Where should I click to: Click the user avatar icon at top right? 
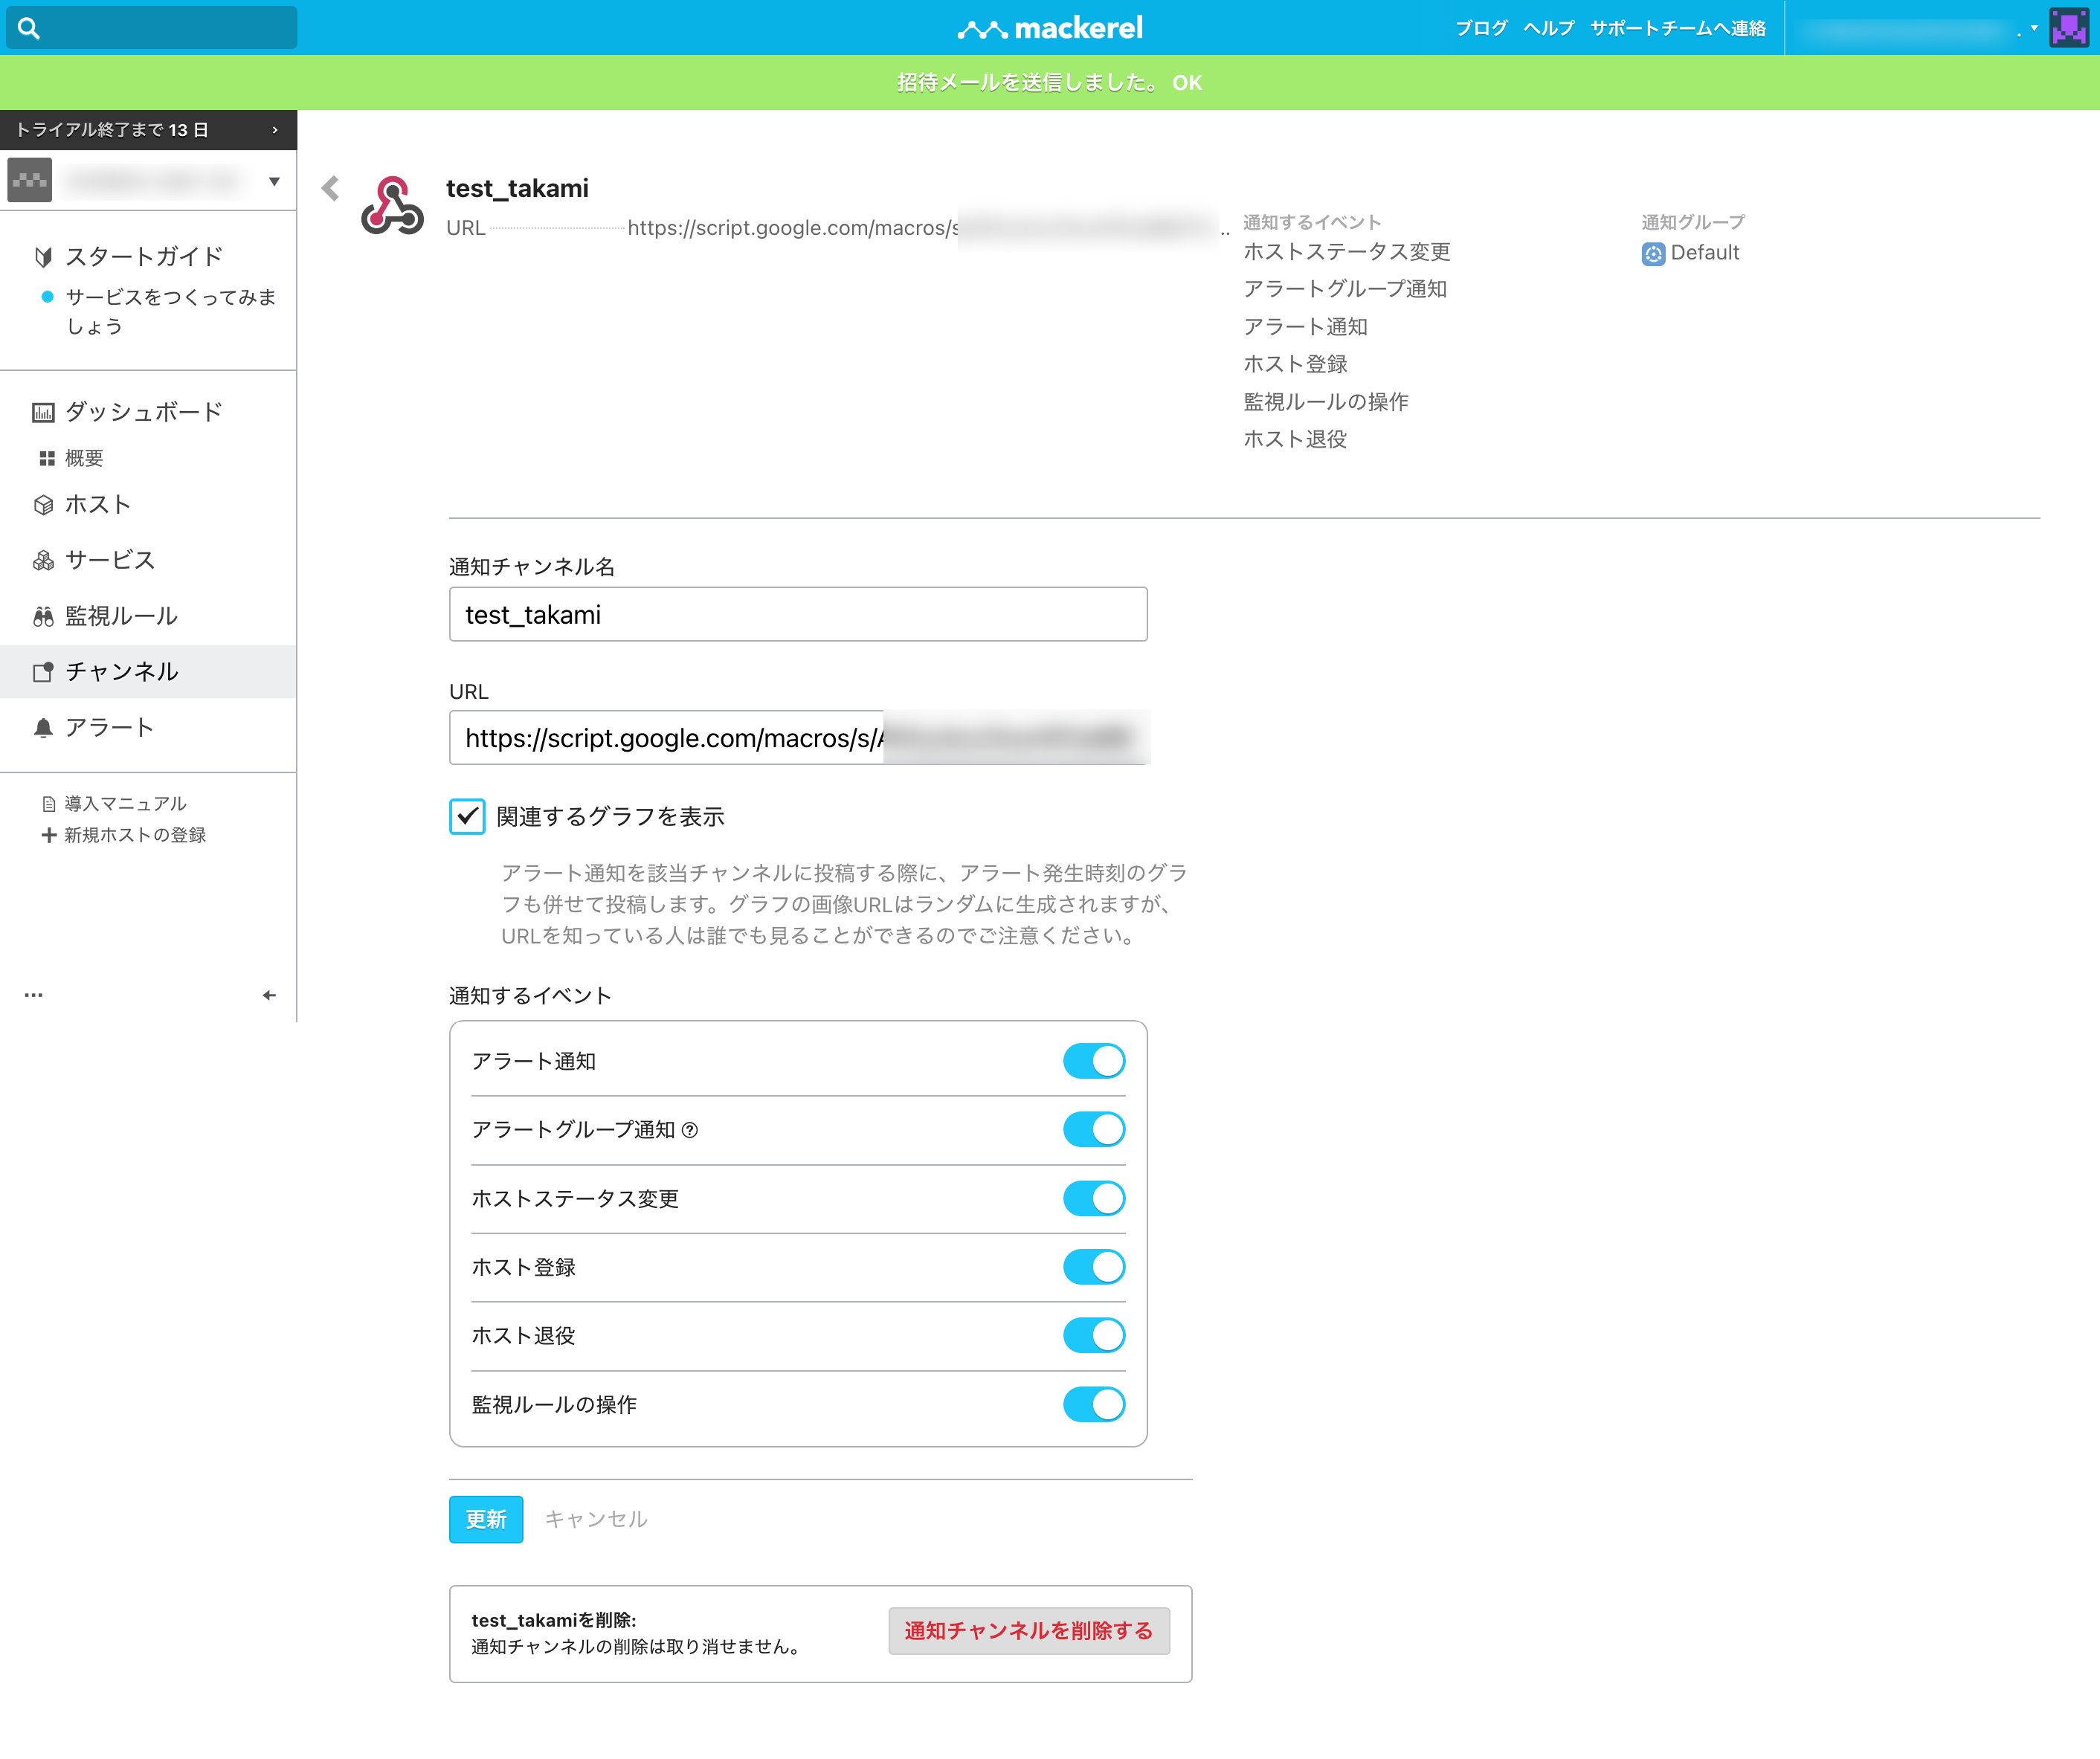pos(2067,28)
